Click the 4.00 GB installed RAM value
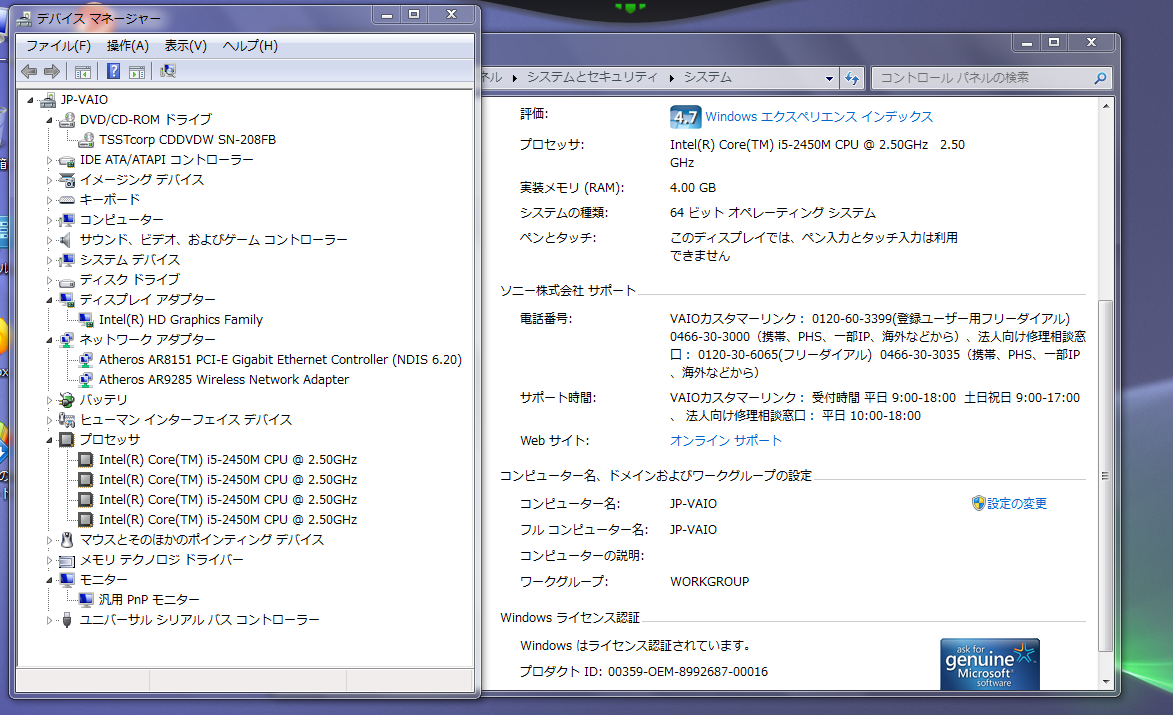 click(693, 188)
